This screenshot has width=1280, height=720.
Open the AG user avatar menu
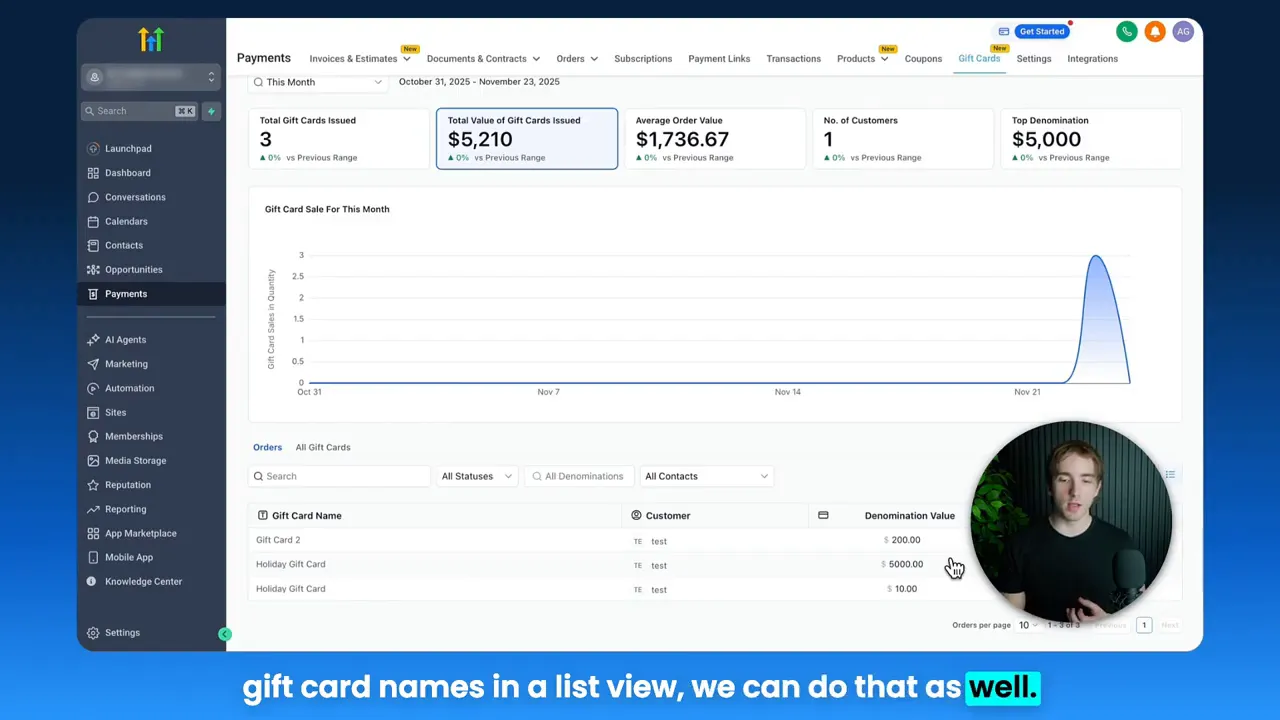[1183, 32]
